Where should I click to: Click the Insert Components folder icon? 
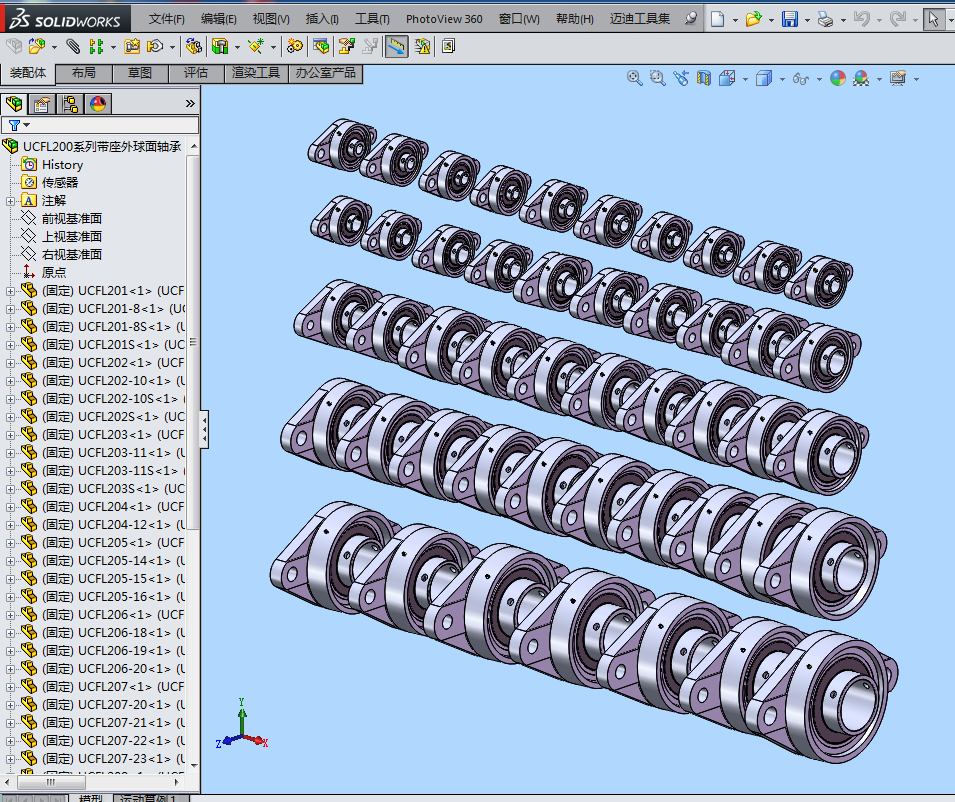37,46
